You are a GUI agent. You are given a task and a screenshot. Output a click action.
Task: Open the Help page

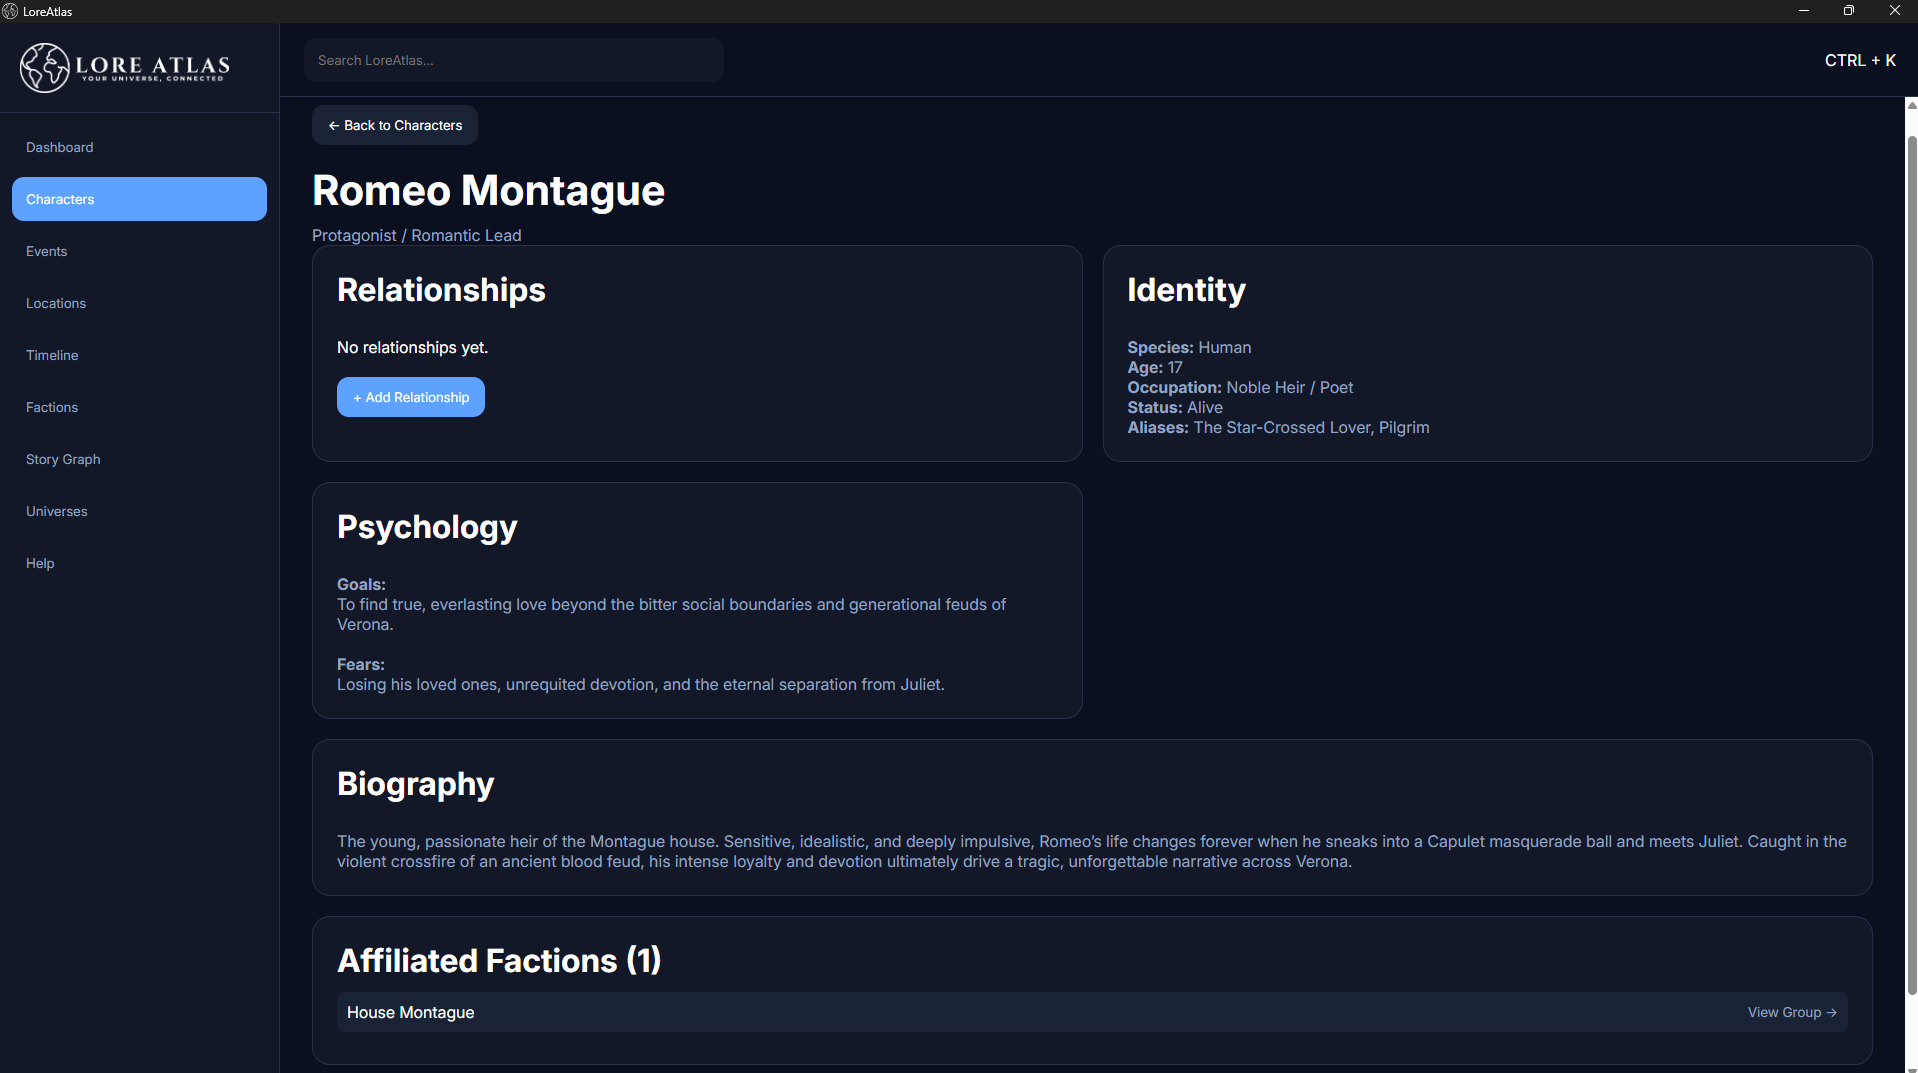tap(139, 563)
